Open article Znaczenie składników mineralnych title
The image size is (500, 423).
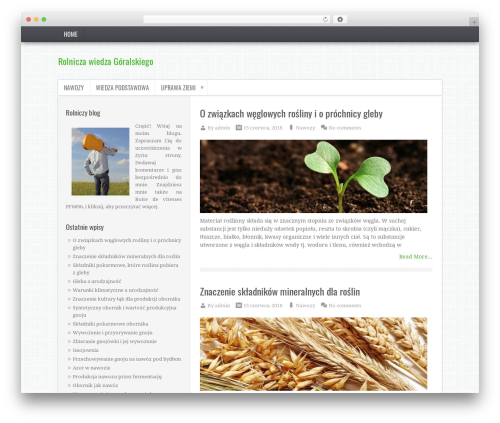[x=280, y=292]
